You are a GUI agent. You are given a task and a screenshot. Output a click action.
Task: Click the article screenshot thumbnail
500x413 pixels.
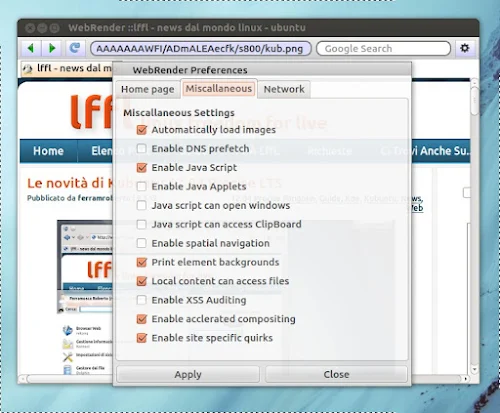85,267
